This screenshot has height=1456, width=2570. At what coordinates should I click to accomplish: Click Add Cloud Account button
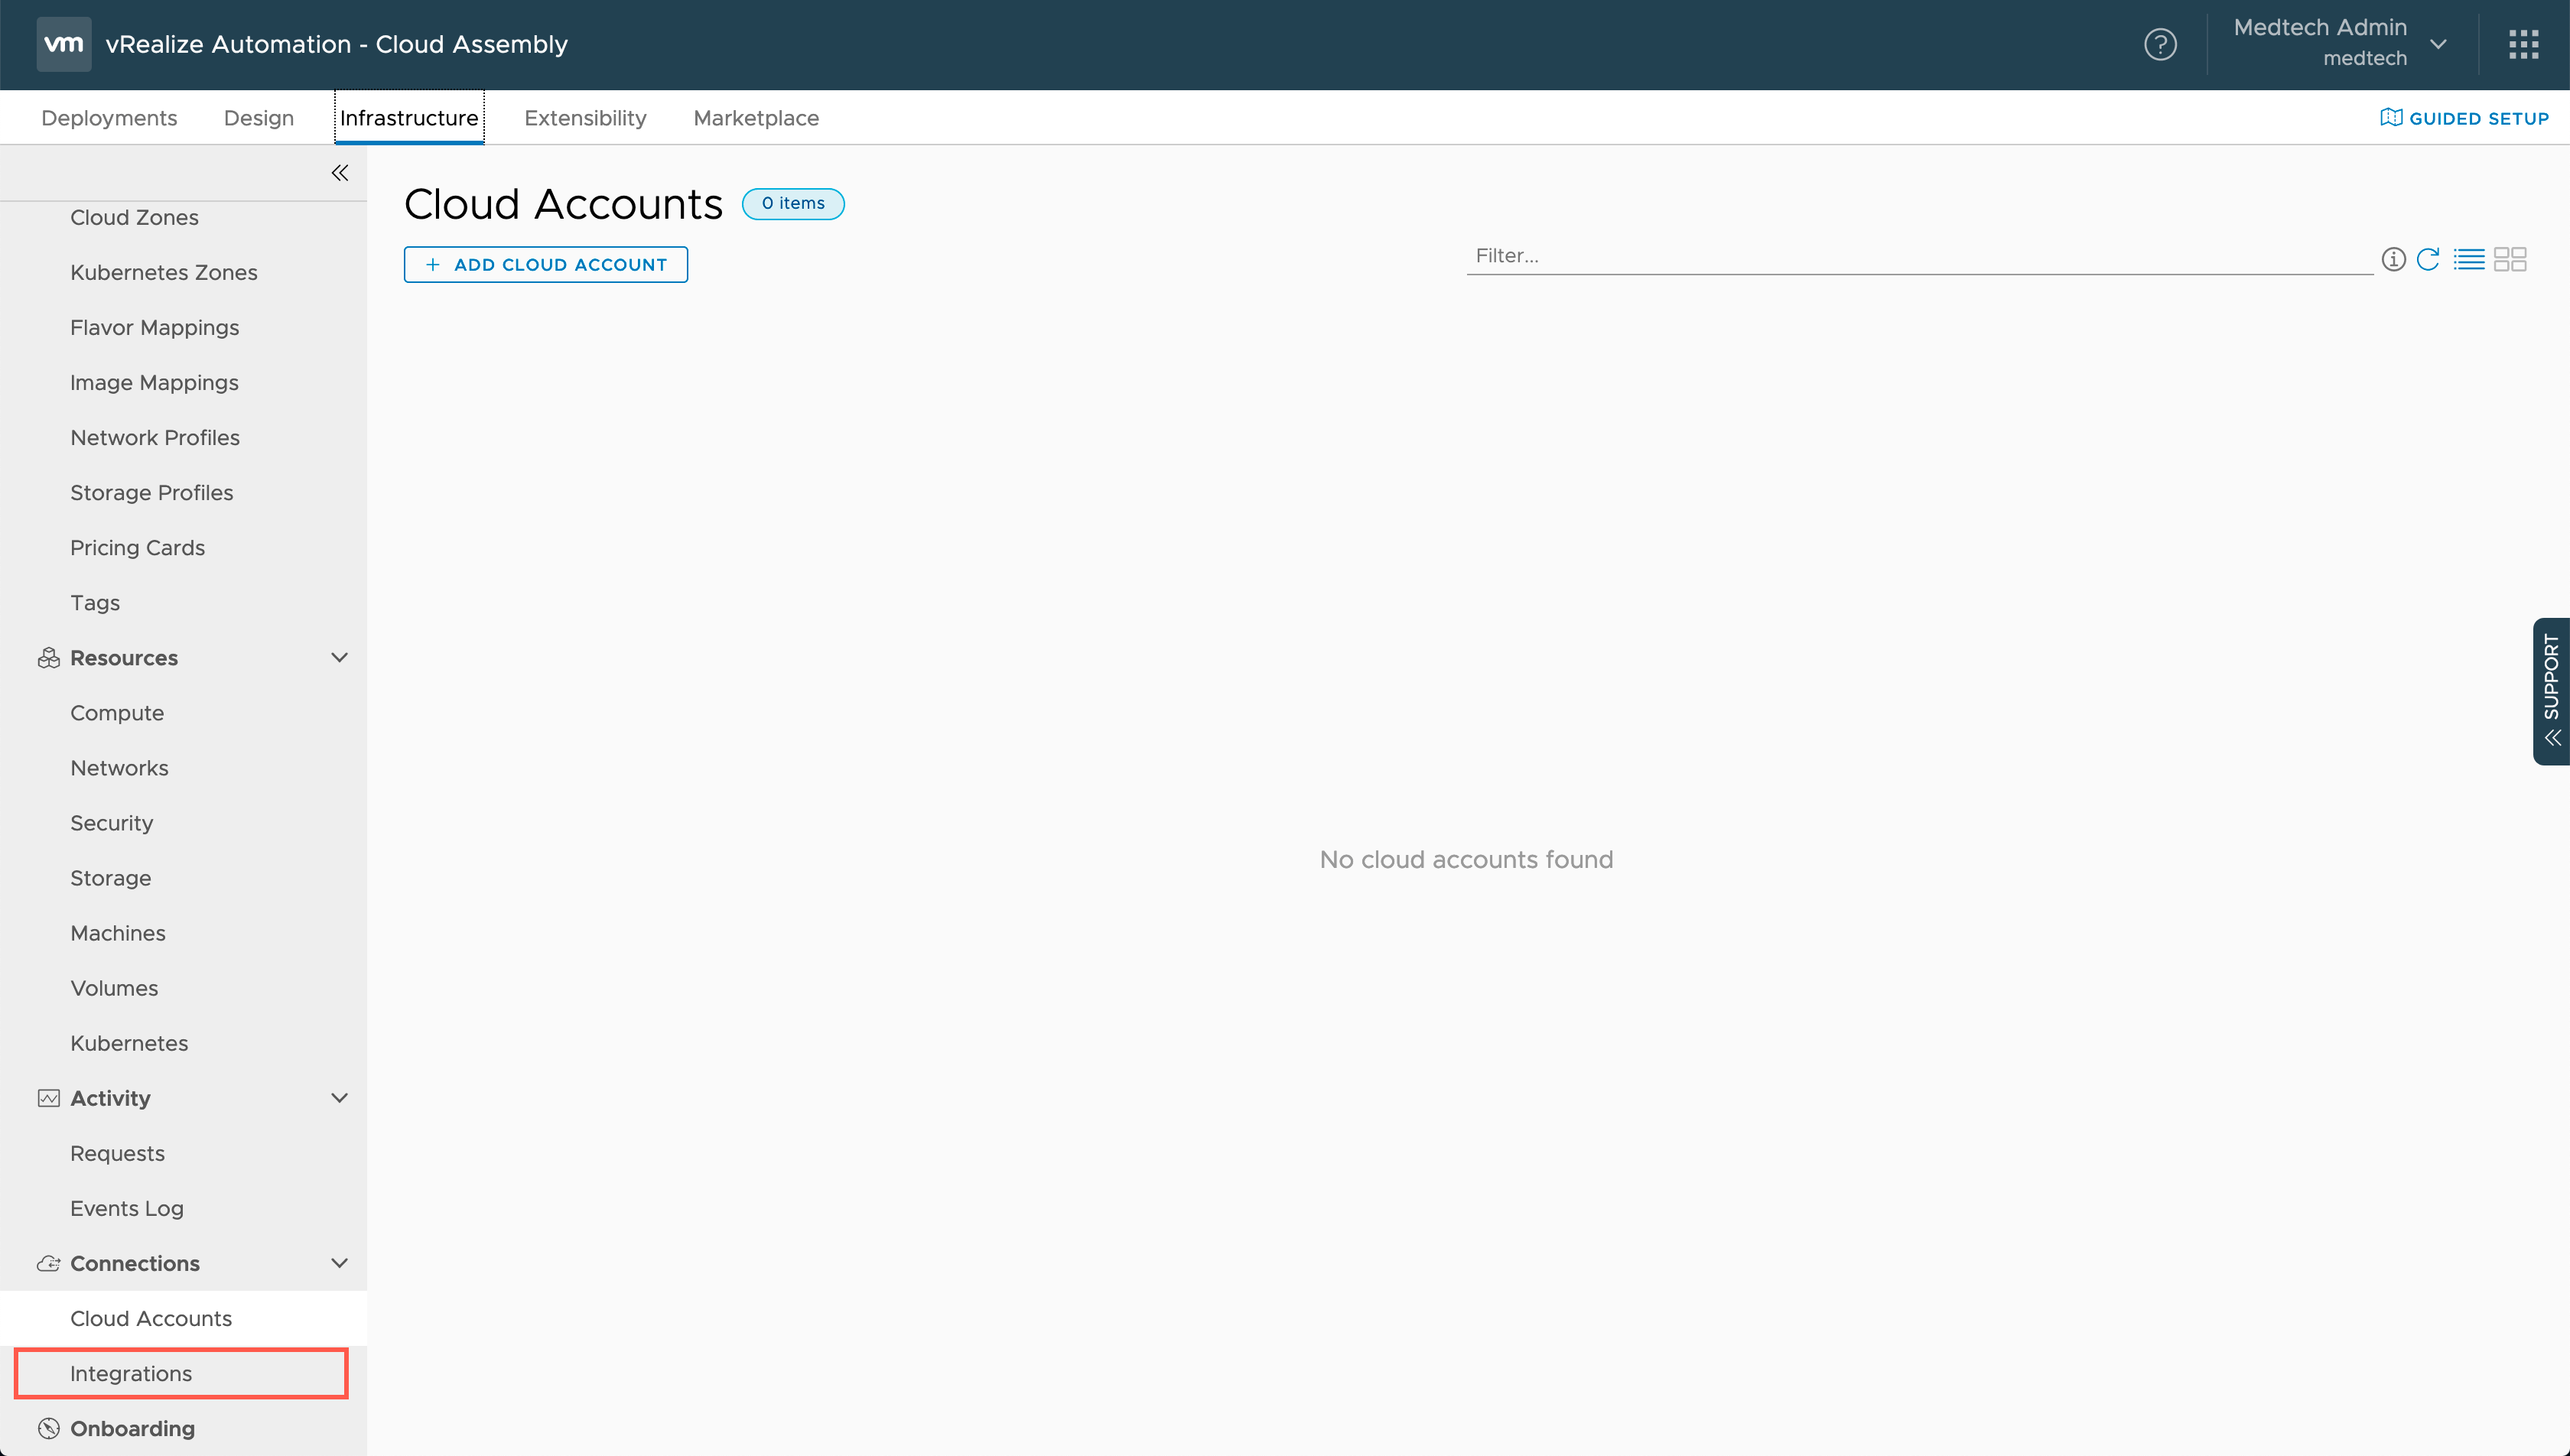pyautogui.click(x=546, y=265)
